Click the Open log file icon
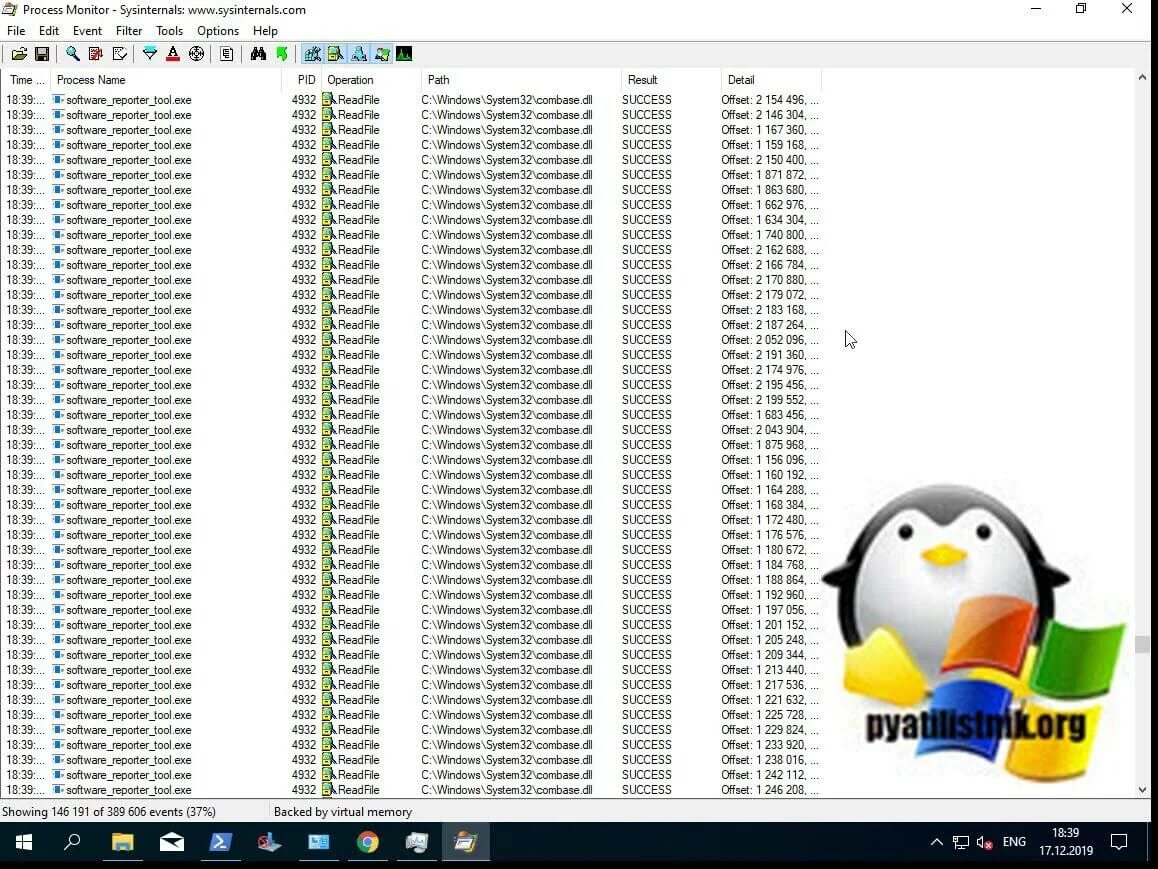This screenshot has height=869, width=1158. click(x=18, y=54)
